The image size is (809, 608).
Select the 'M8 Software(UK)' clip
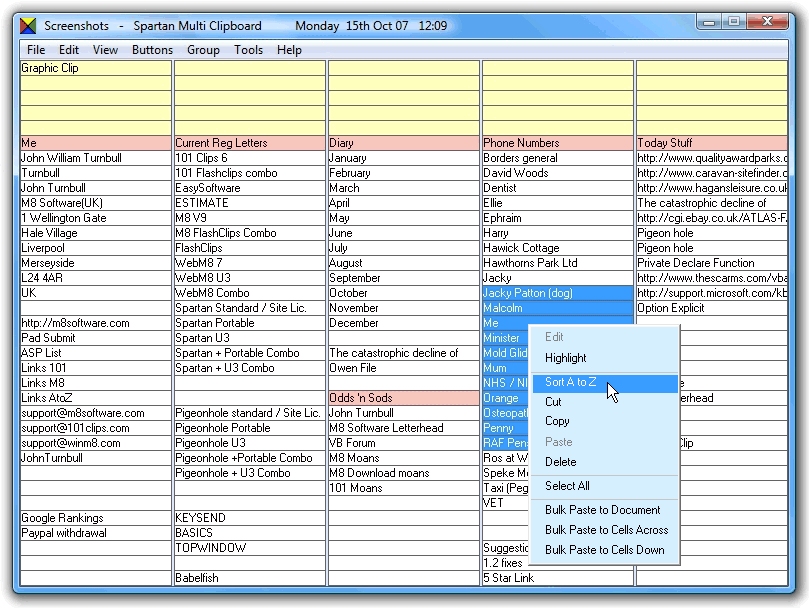[x=95, y=203]
